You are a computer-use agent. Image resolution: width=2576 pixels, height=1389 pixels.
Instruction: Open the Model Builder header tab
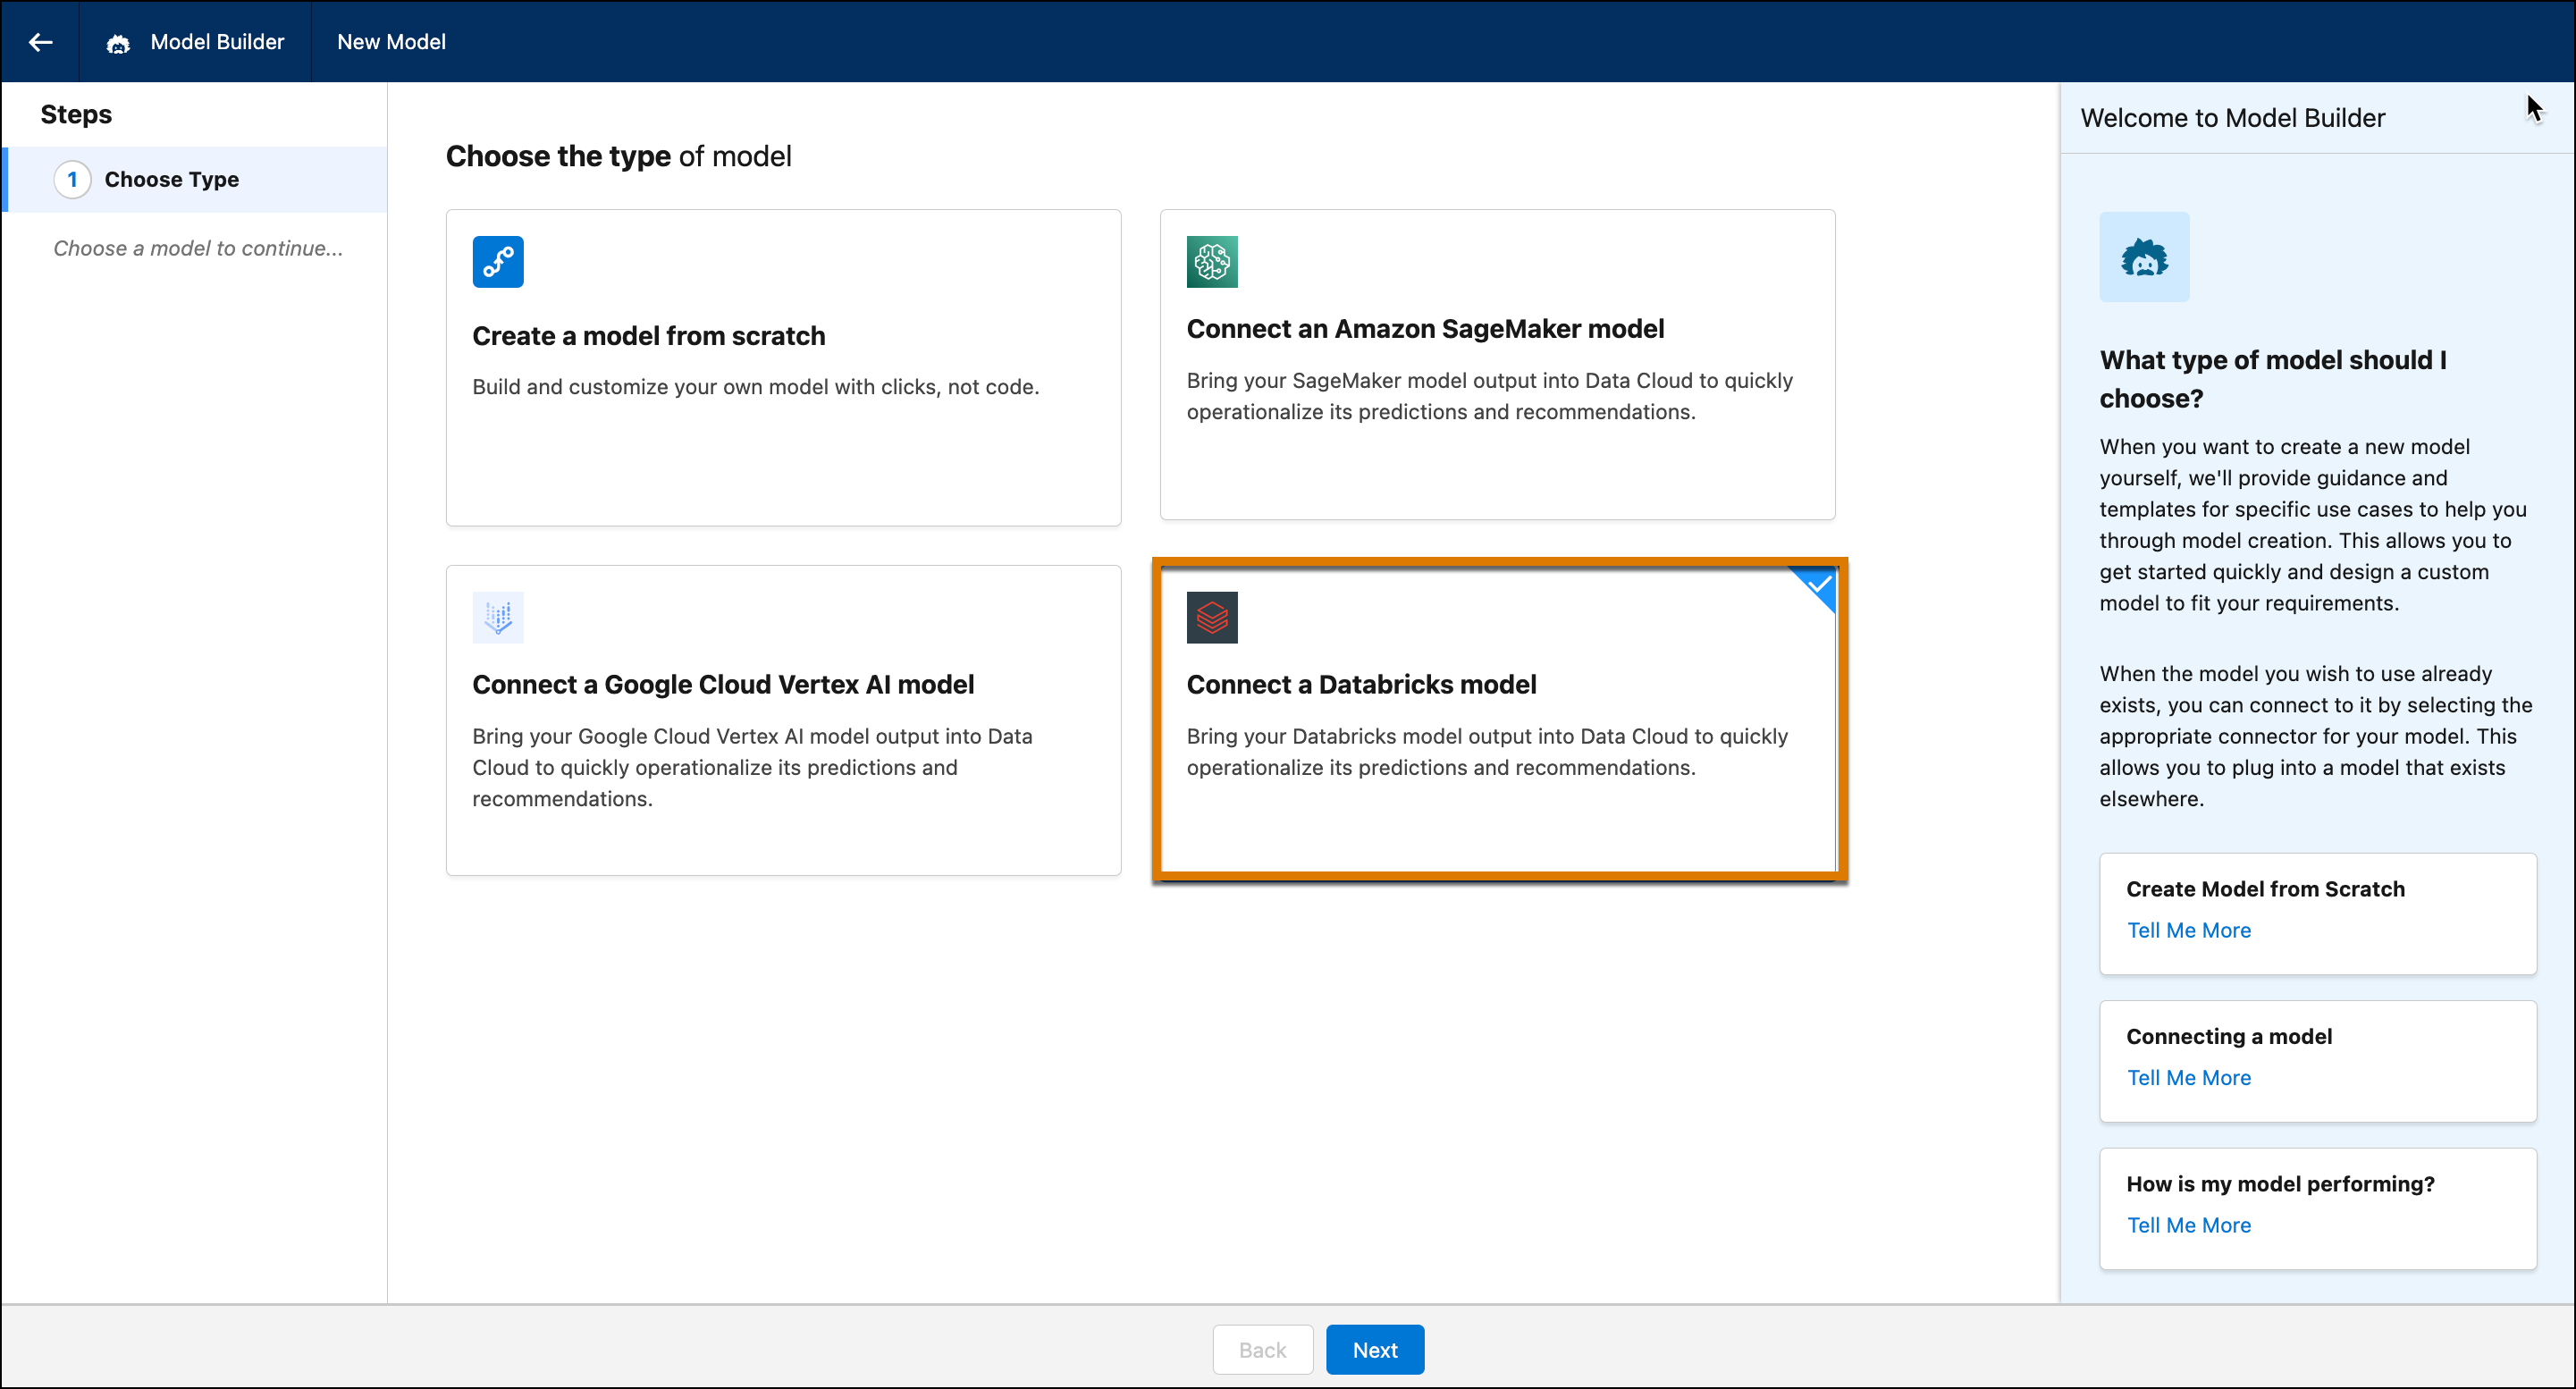pyautogui.click(x=196, y=42)
